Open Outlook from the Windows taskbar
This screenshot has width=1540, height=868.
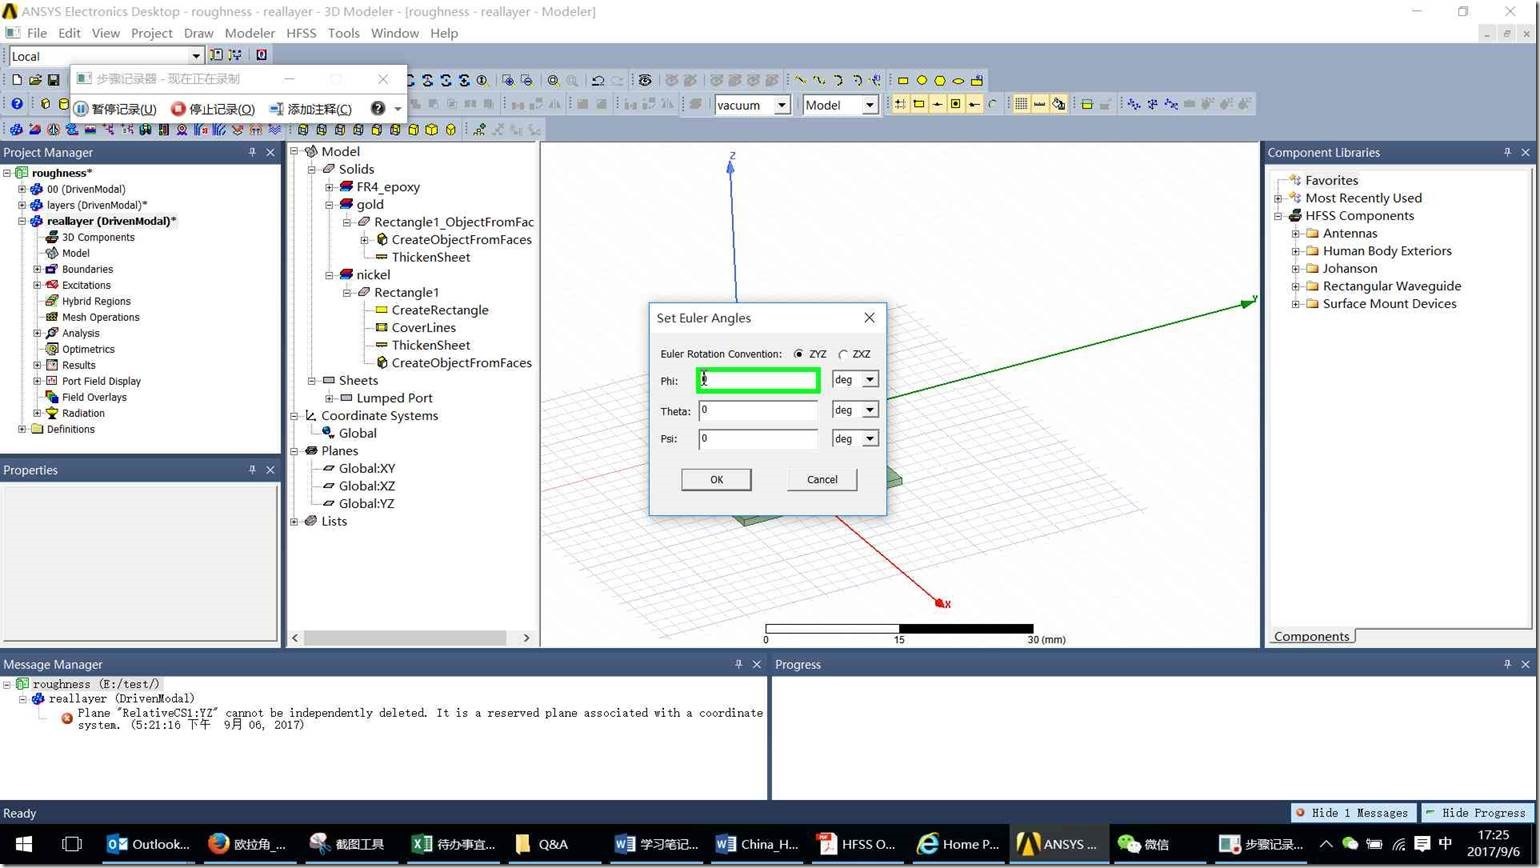pos(148,844)
